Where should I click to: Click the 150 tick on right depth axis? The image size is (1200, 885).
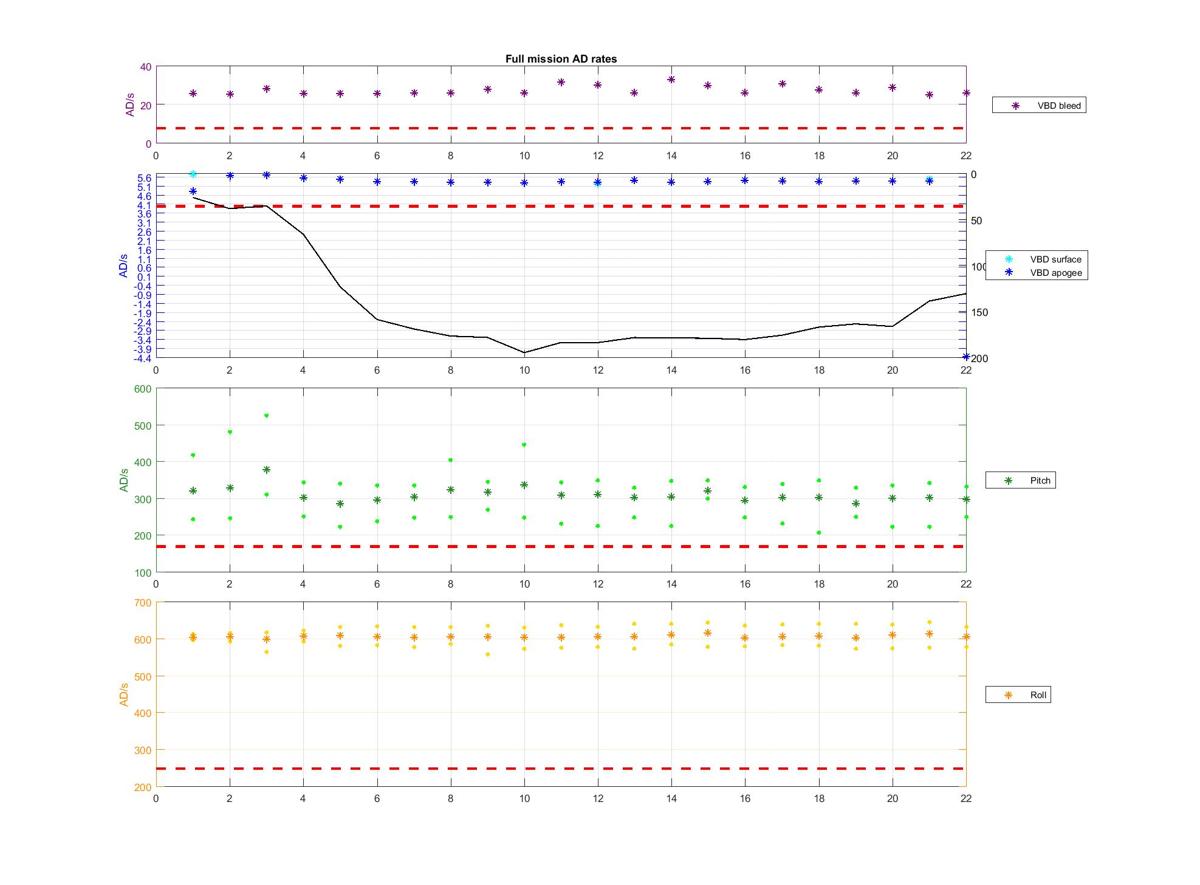point(980,313)
